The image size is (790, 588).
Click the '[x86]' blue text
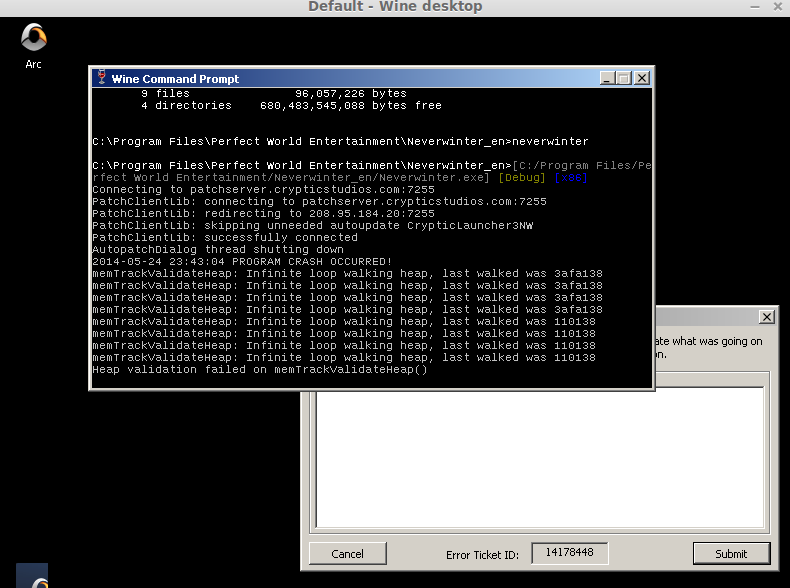(571, 177)
